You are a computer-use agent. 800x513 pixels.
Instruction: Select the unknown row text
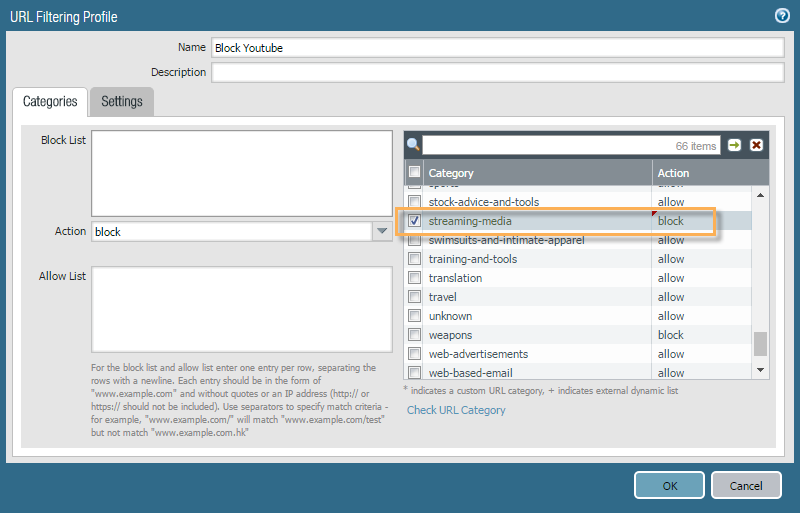click(450, 316)
